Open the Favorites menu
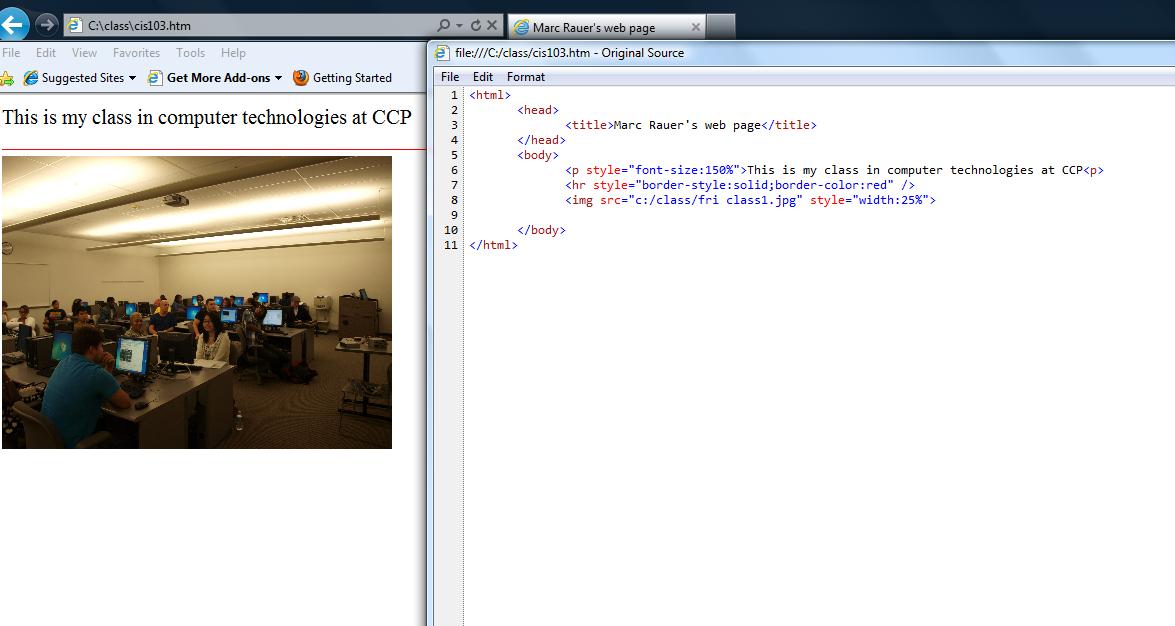This screenshot has width=1175, height=626. pyautogui.click(x=136, y=52)
